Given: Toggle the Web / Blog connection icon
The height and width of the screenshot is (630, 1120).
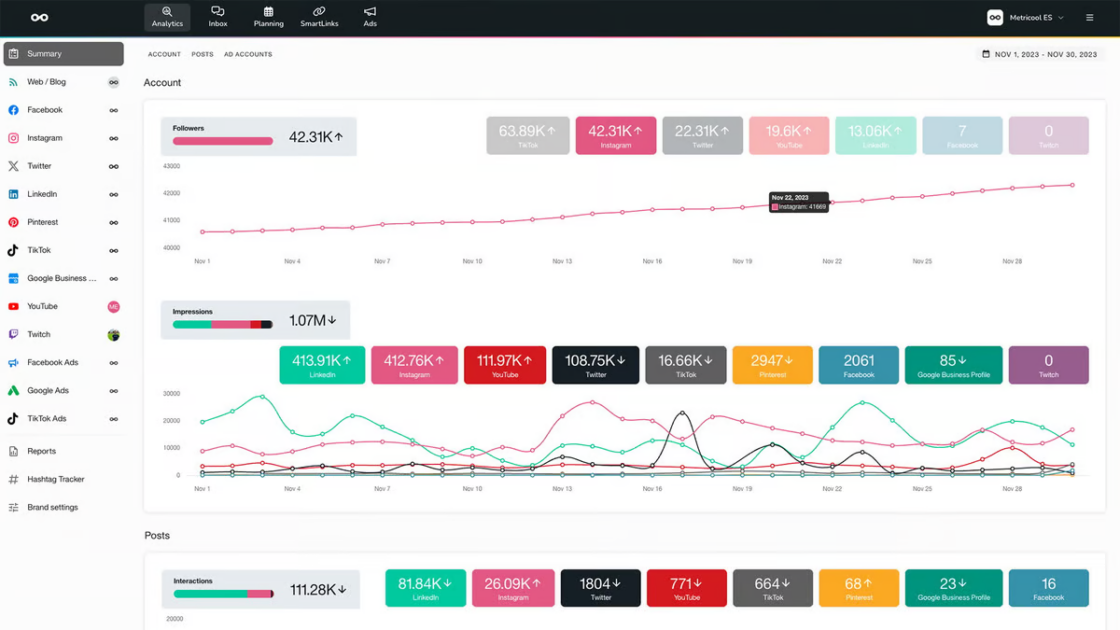Looking at the screenshot, I should point(113,82).
